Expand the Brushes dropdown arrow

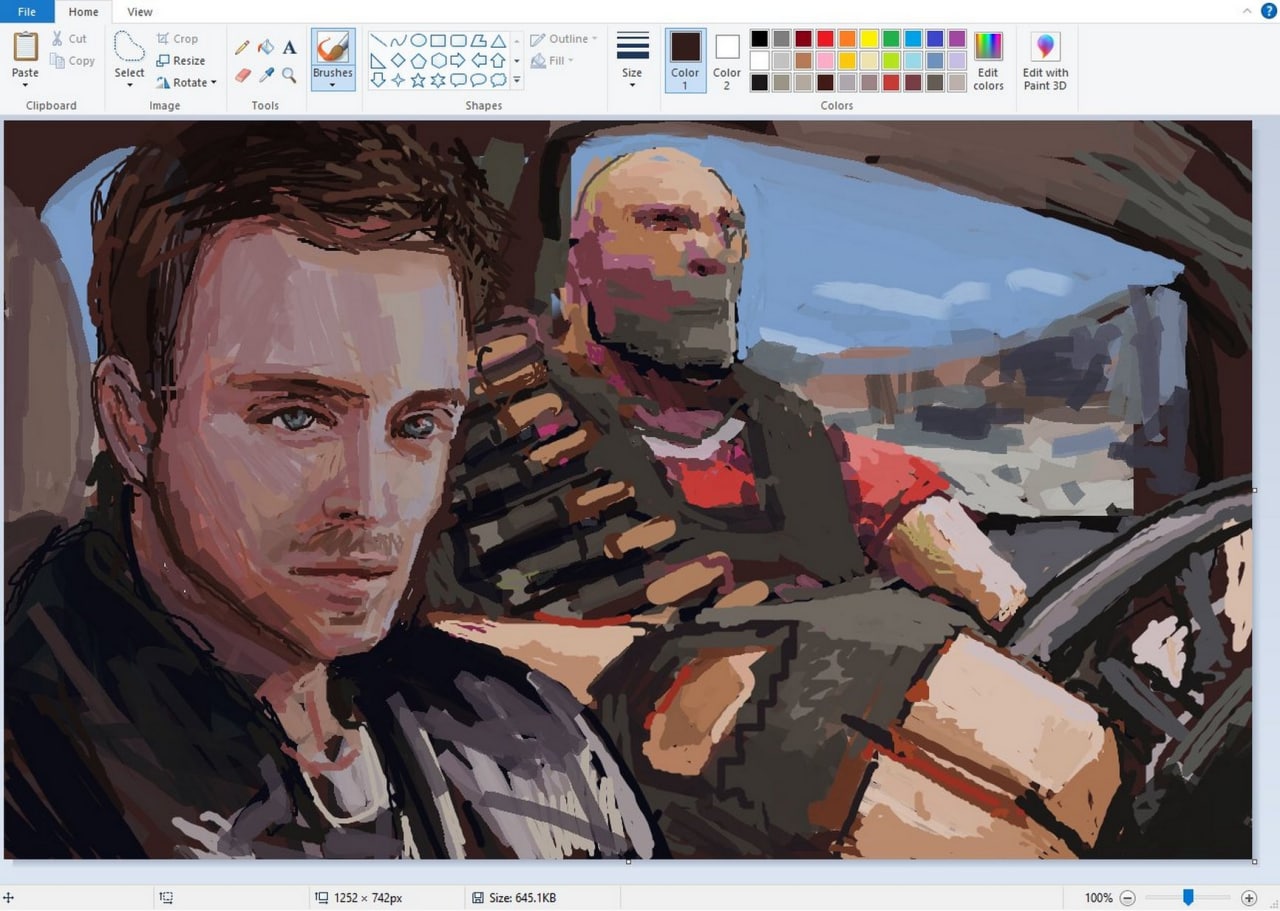(332, 86)
